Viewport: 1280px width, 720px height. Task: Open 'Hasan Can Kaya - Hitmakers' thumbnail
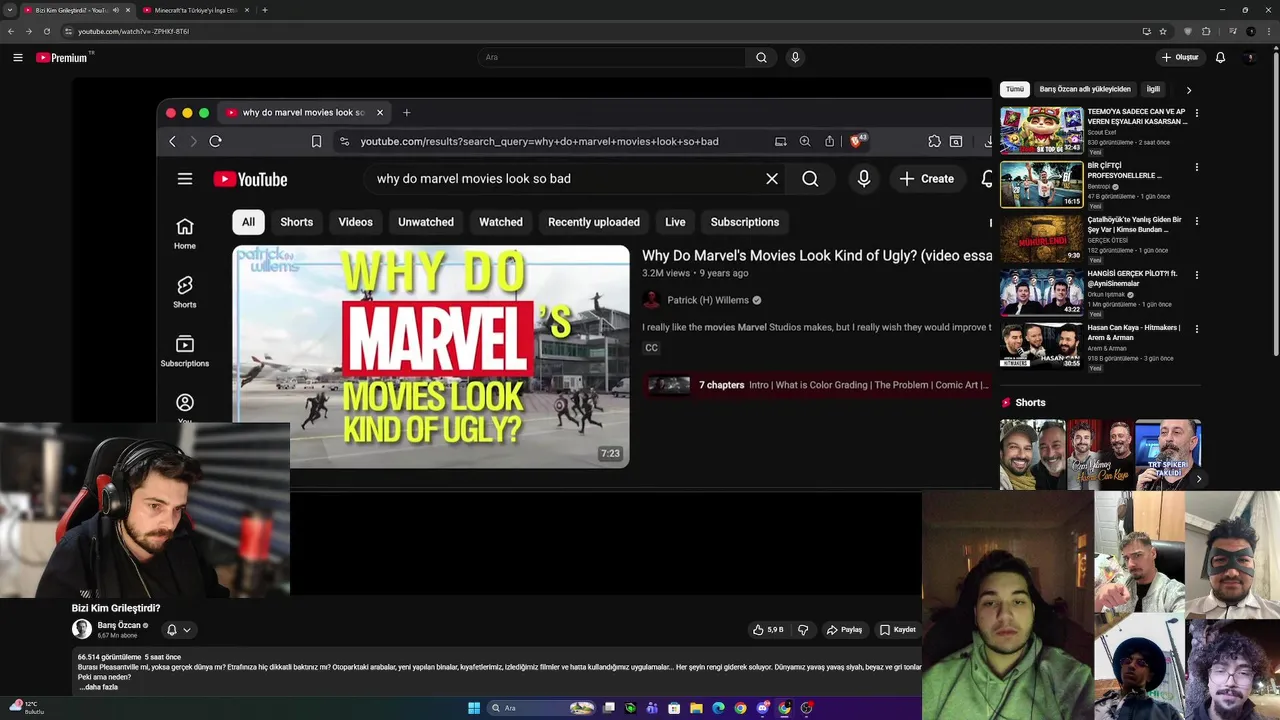(1041, 346)
